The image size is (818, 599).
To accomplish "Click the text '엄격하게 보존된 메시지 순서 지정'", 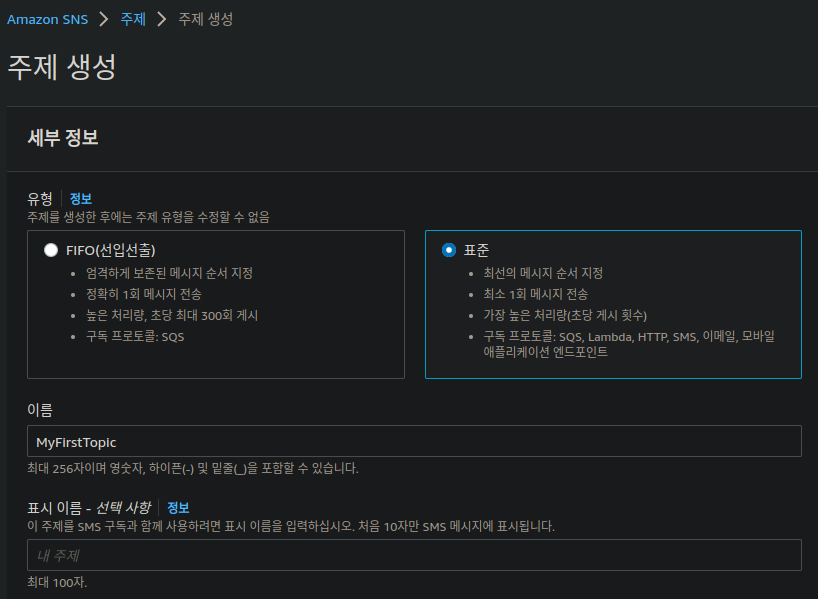I will (x=170, y=273).
